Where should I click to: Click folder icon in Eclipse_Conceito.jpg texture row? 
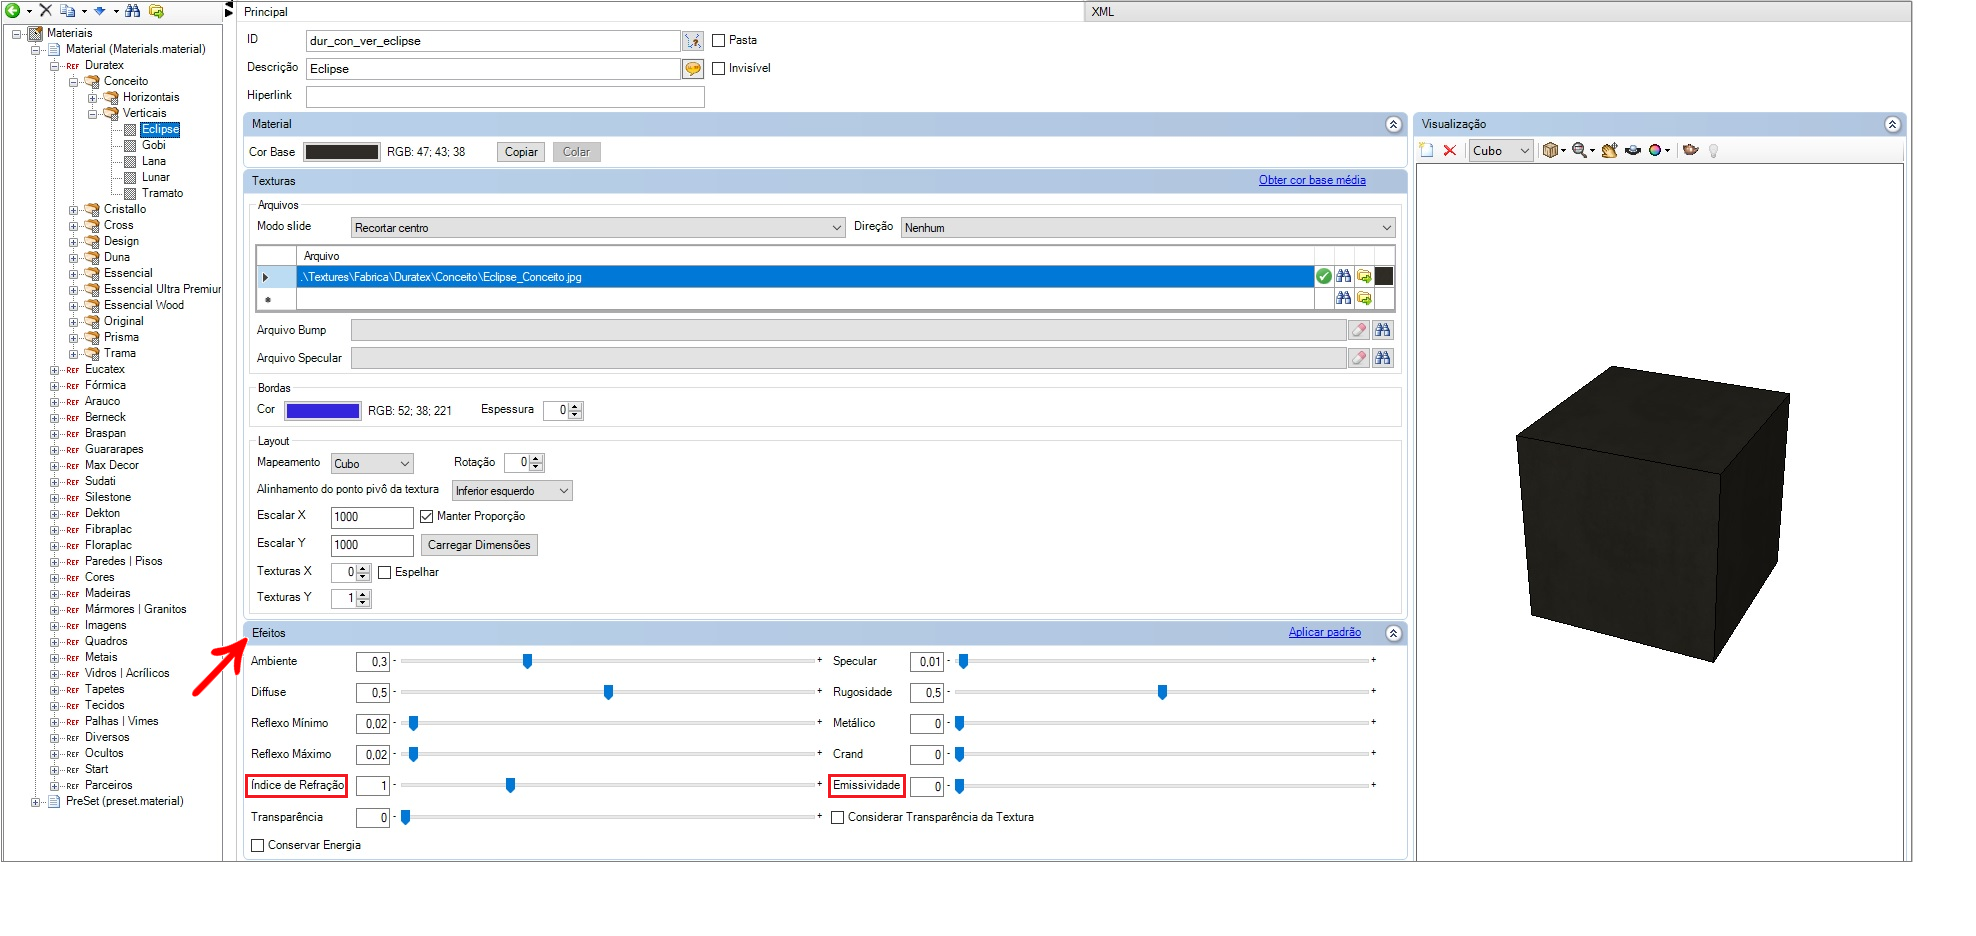coord(1364,277)
